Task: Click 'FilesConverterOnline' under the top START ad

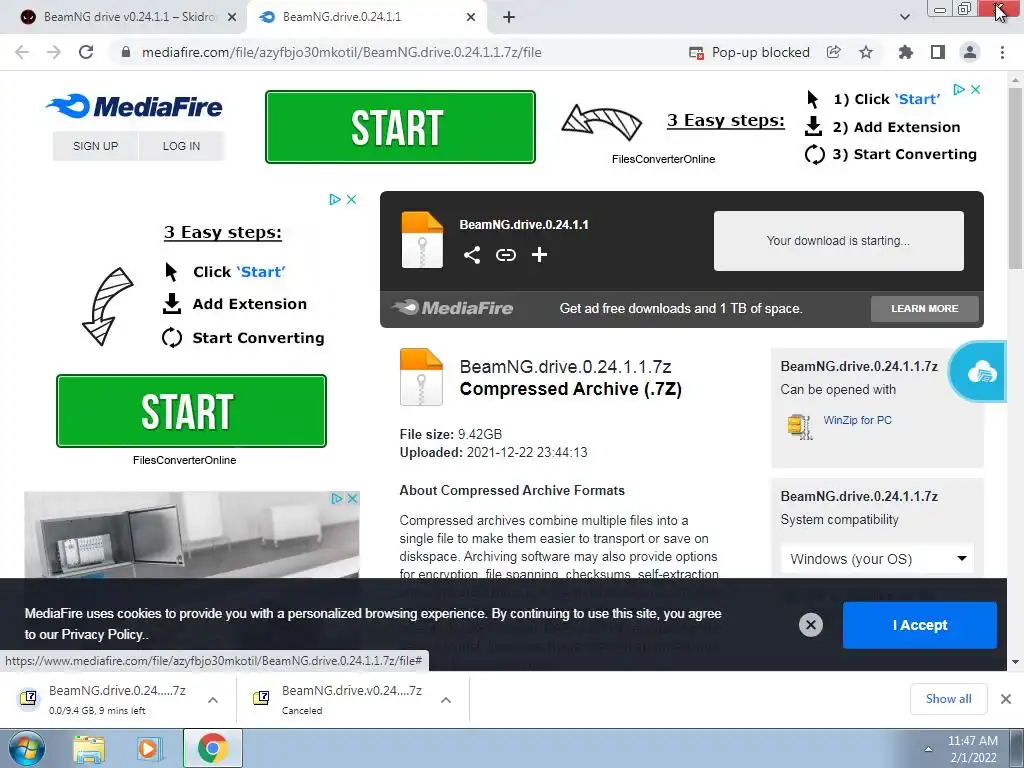Action: pos(663,159)
